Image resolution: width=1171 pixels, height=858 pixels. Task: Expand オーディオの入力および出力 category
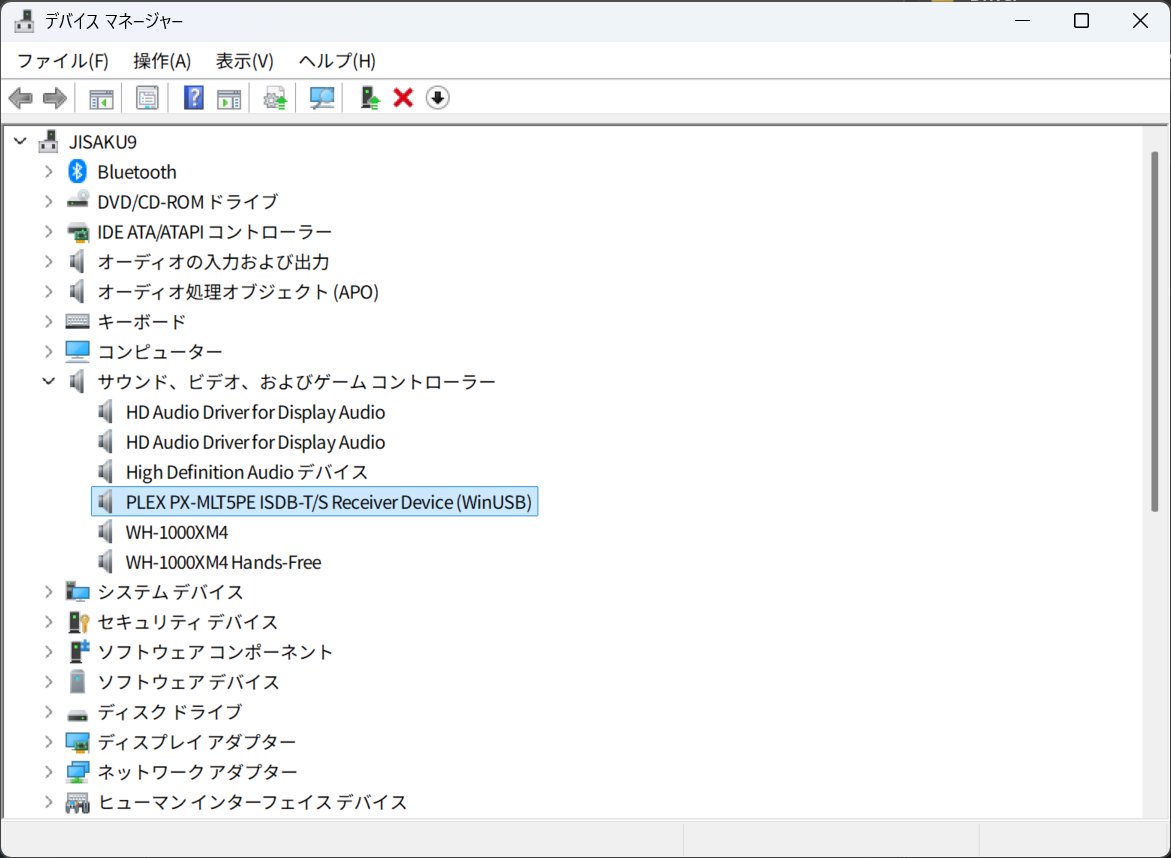coord(49,261)
